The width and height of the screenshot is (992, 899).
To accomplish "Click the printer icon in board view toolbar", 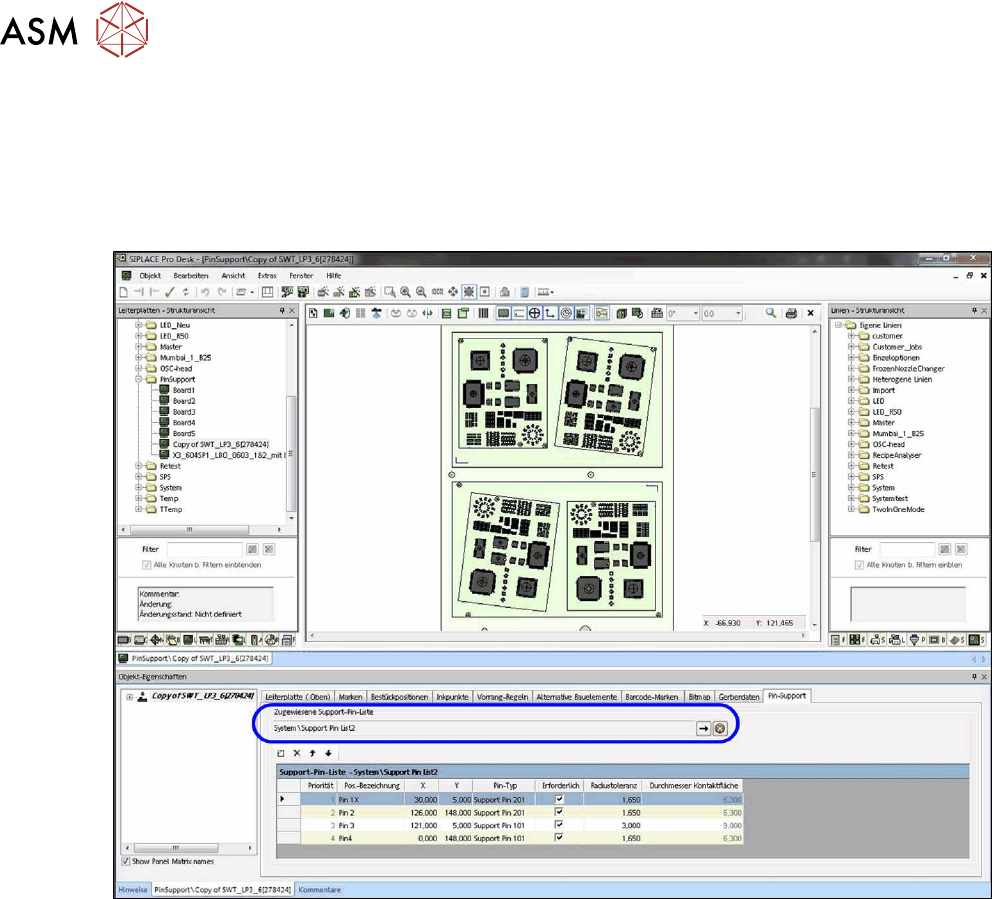I will 791,313.
